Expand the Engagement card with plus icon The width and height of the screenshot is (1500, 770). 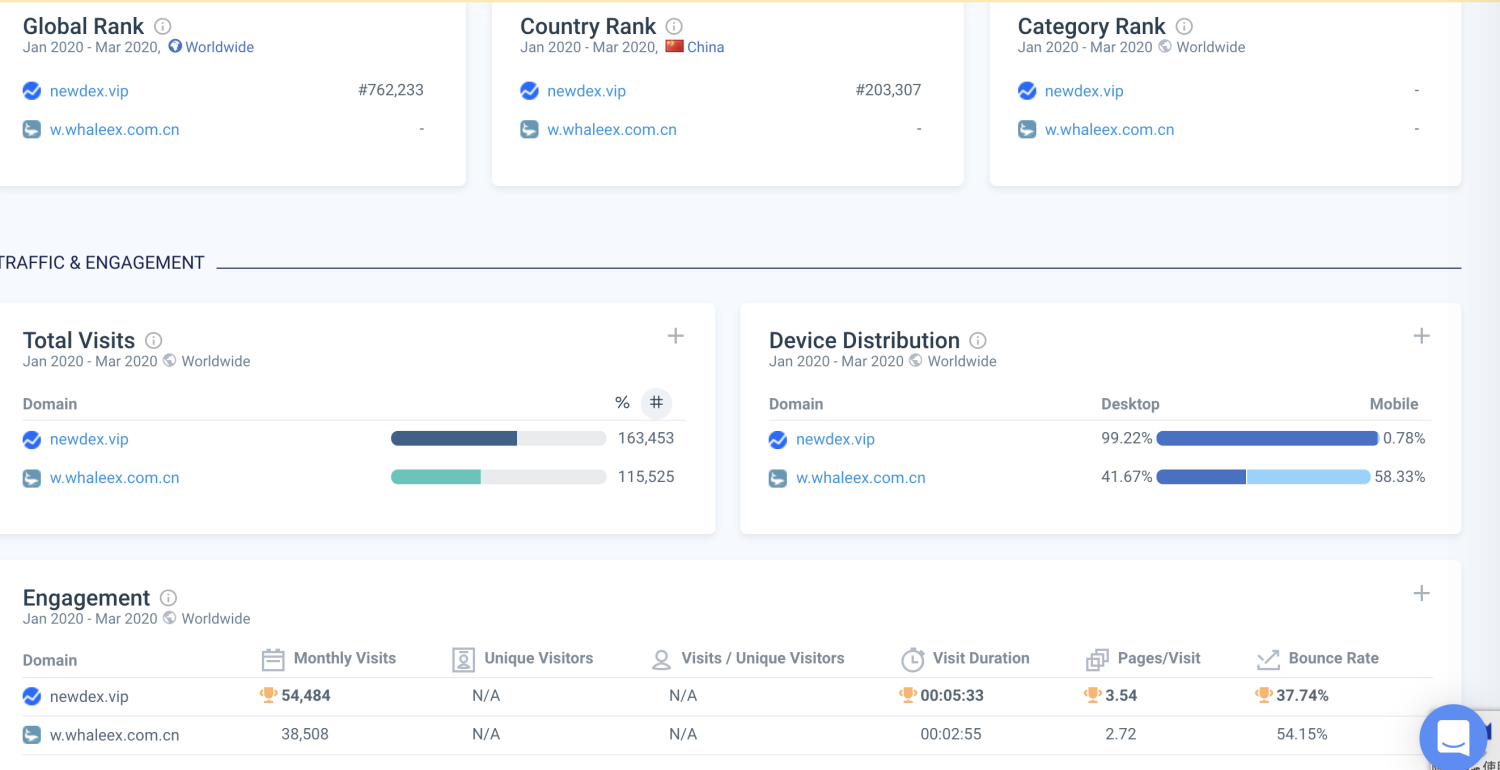[1421, 593]
